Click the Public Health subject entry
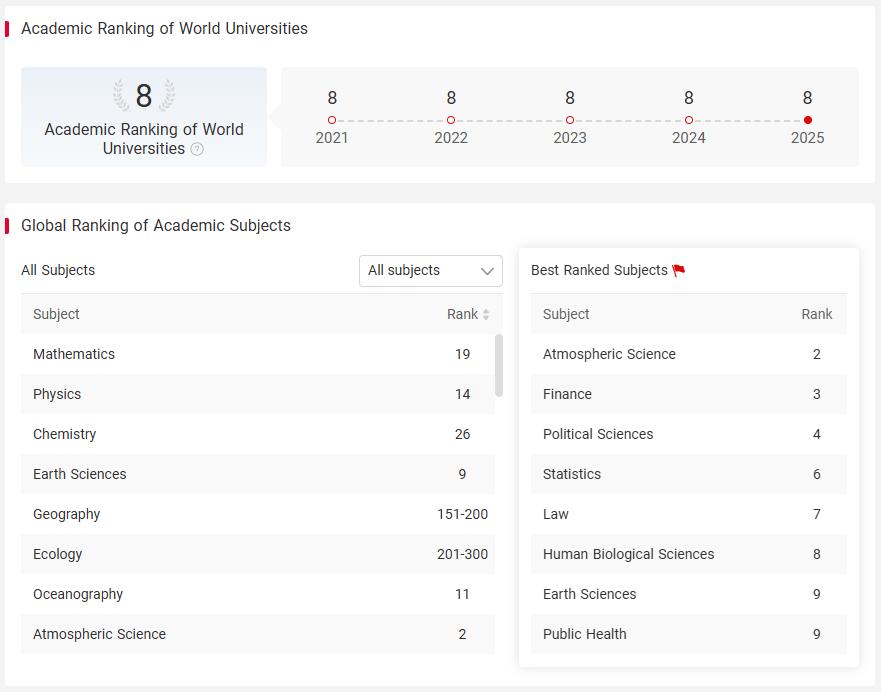Image resolution: width=881 pixels, height=692 pixels. (689, 634)
